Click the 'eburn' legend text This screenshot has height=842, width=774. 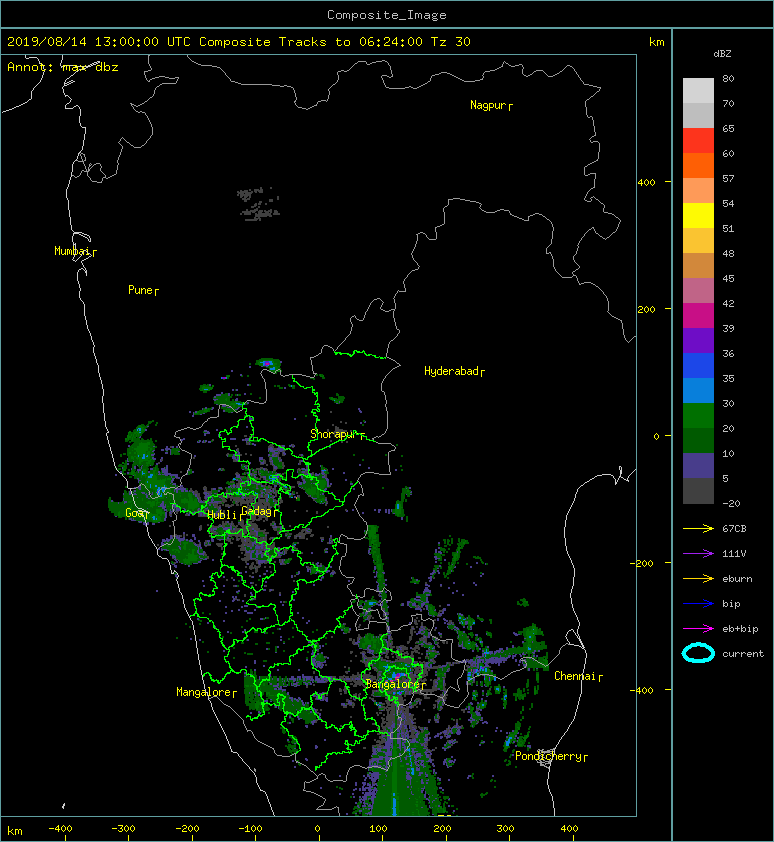pyautogui.click(x=737, y=579)
